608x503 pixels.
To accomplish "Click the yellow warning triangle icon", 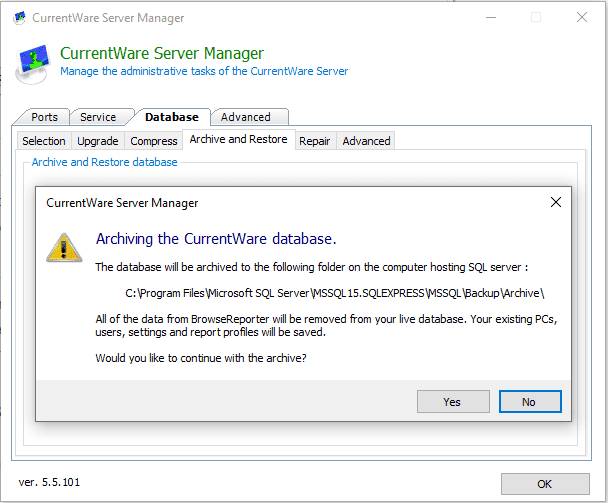I will [x=64, y=248].
